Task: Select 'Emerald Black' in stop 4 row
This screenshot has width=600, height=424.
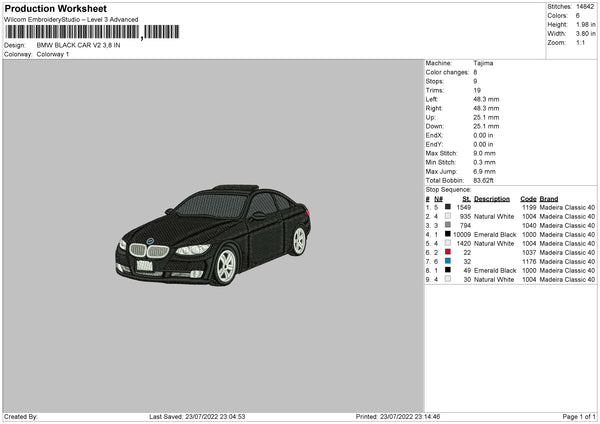Action: point(495,235)
